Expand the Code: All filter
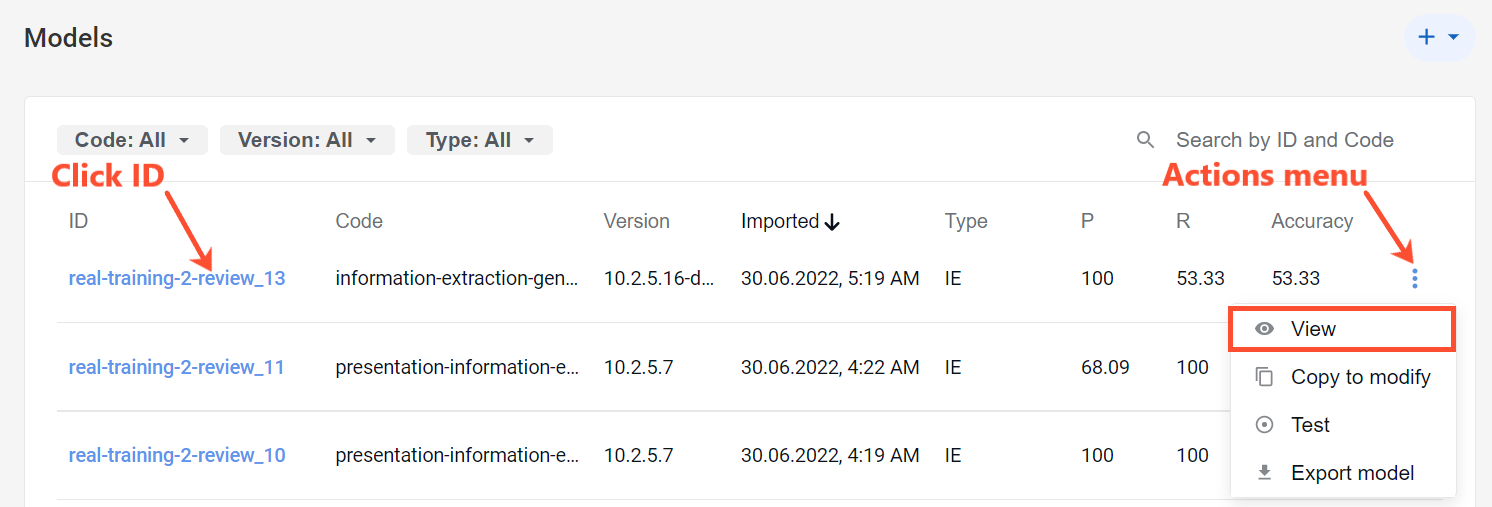The height and width of the screenshot is (507, 1492). pos(132,140)
